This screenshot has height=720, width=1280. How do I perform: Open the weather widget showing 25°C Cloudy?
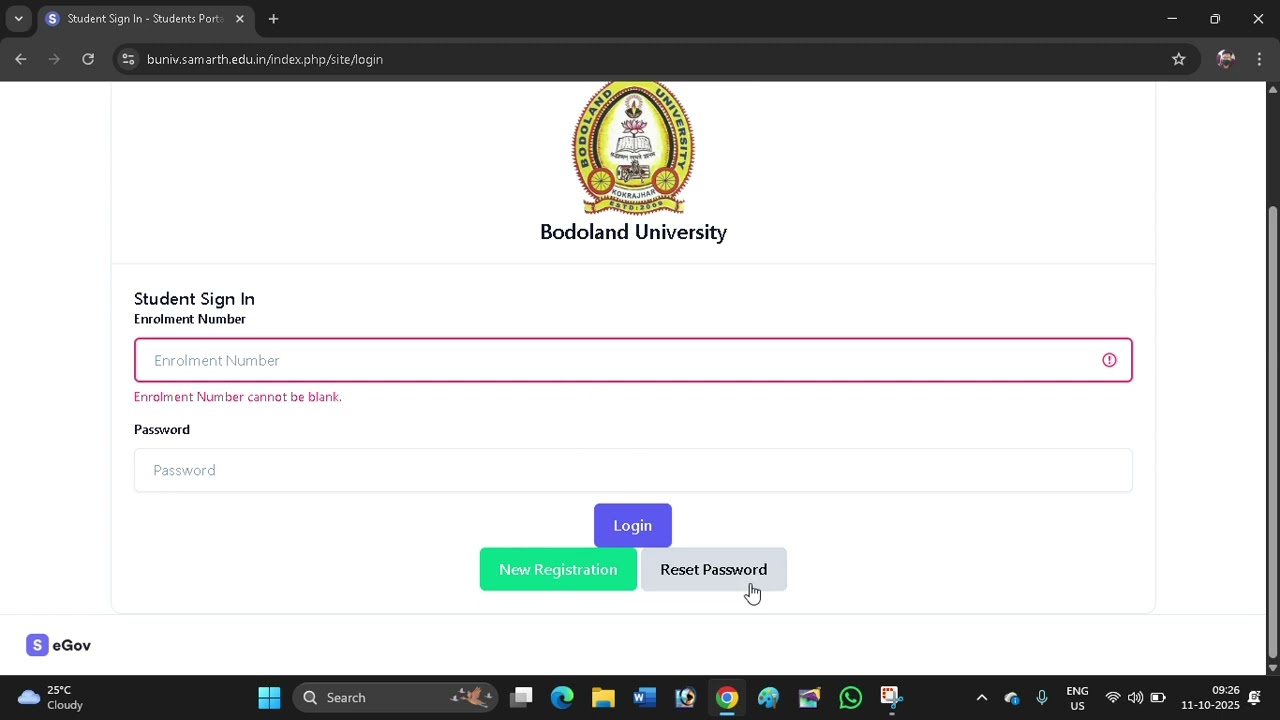51,697
